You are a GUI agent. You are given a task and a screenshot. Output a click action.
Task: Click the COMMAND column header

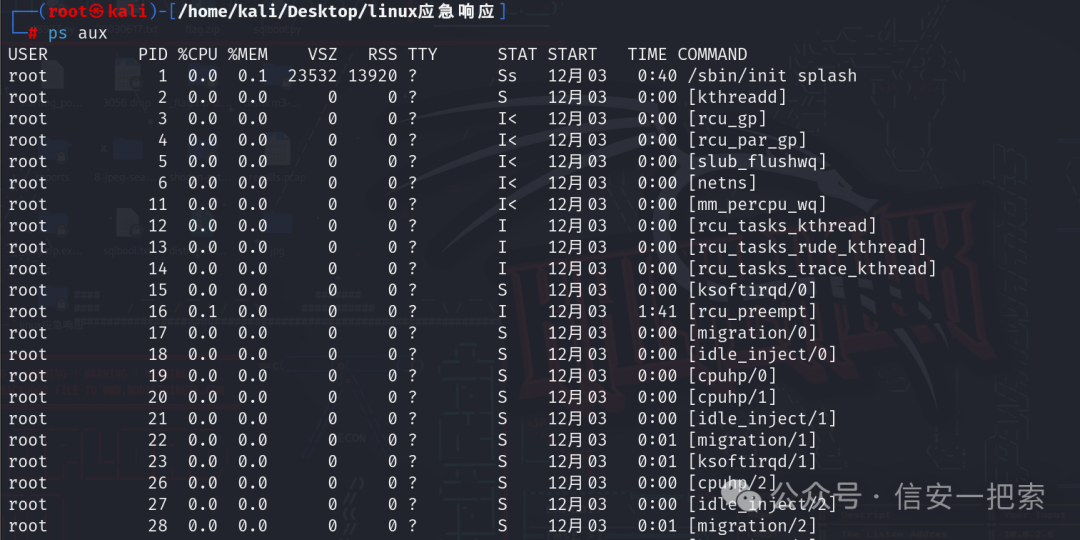713,54
